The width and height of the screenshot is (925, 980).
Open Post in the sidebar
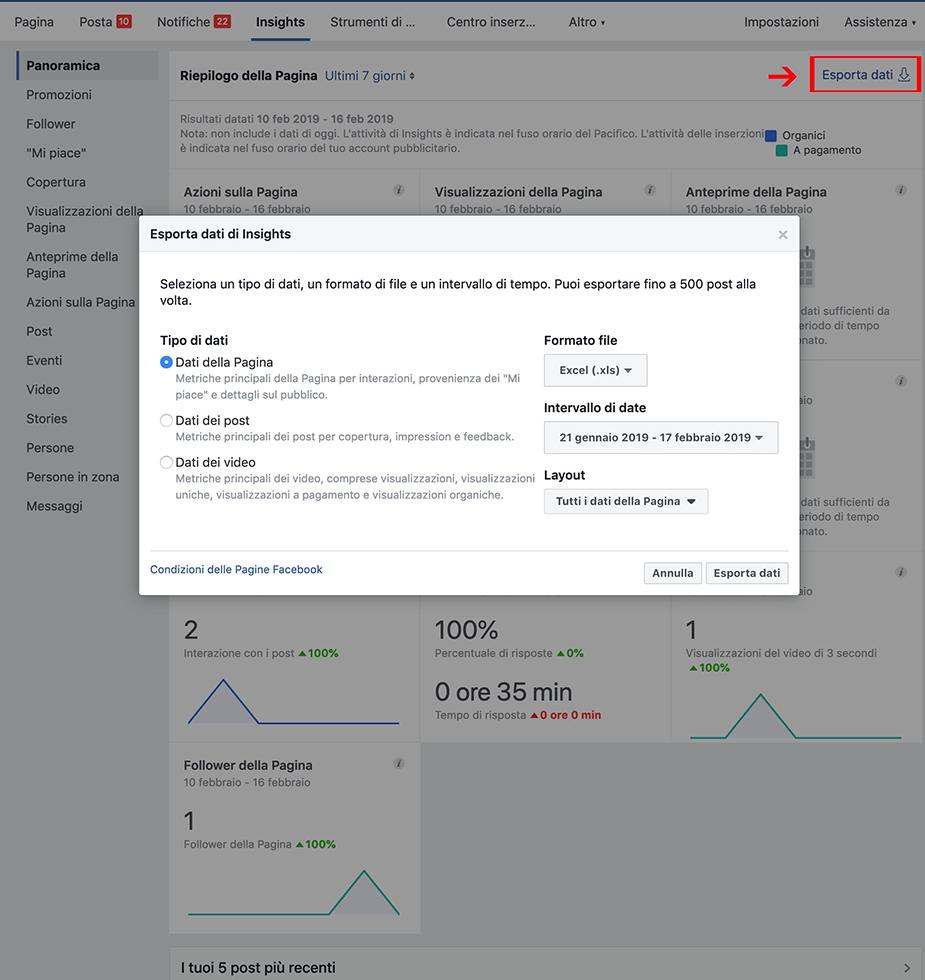point(39,331)
